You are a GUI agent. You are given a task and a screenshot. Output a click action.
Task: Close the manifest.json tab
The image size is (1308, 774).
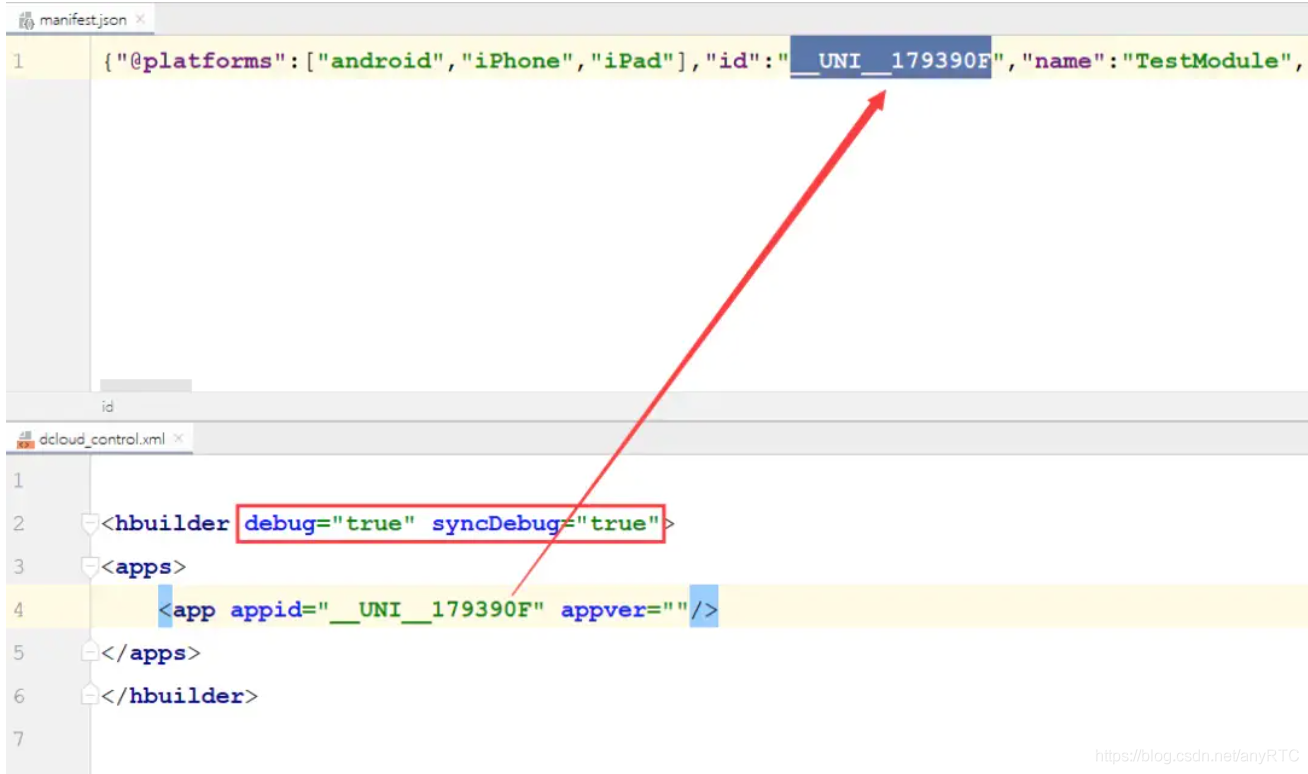(x=141, y=19)
